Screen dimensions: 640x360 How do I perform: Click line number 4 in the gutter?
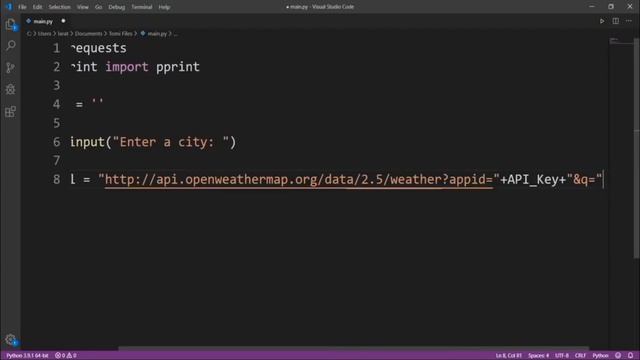point(56,104)
